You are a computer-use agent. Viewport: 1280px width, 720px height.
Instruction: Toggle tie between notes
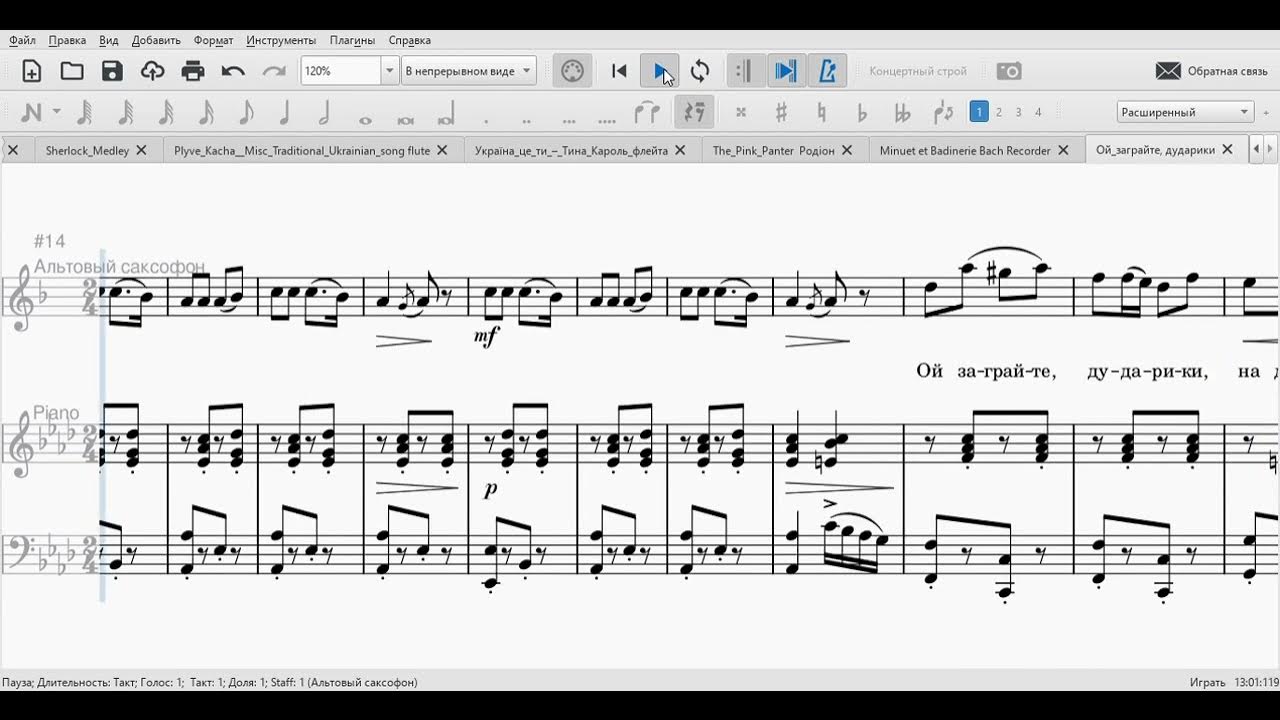(x=647, y=112)
